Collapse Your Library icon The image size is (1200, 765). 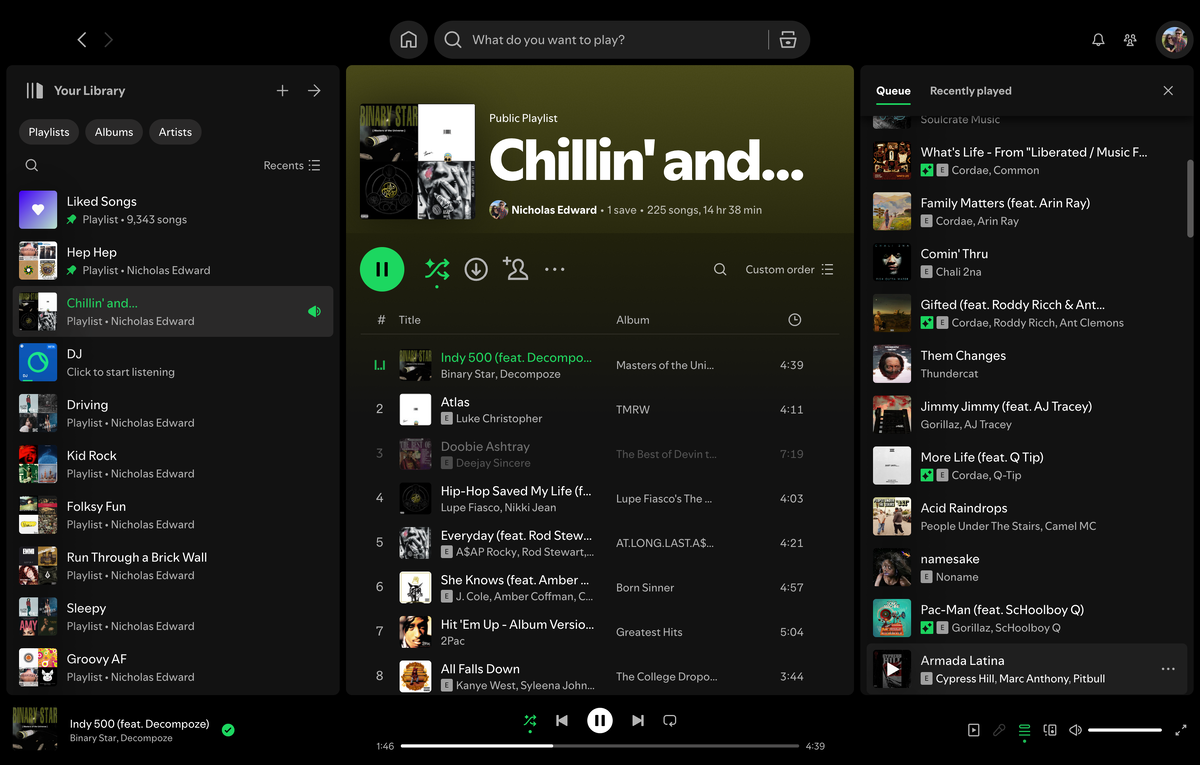pos(35,90)
